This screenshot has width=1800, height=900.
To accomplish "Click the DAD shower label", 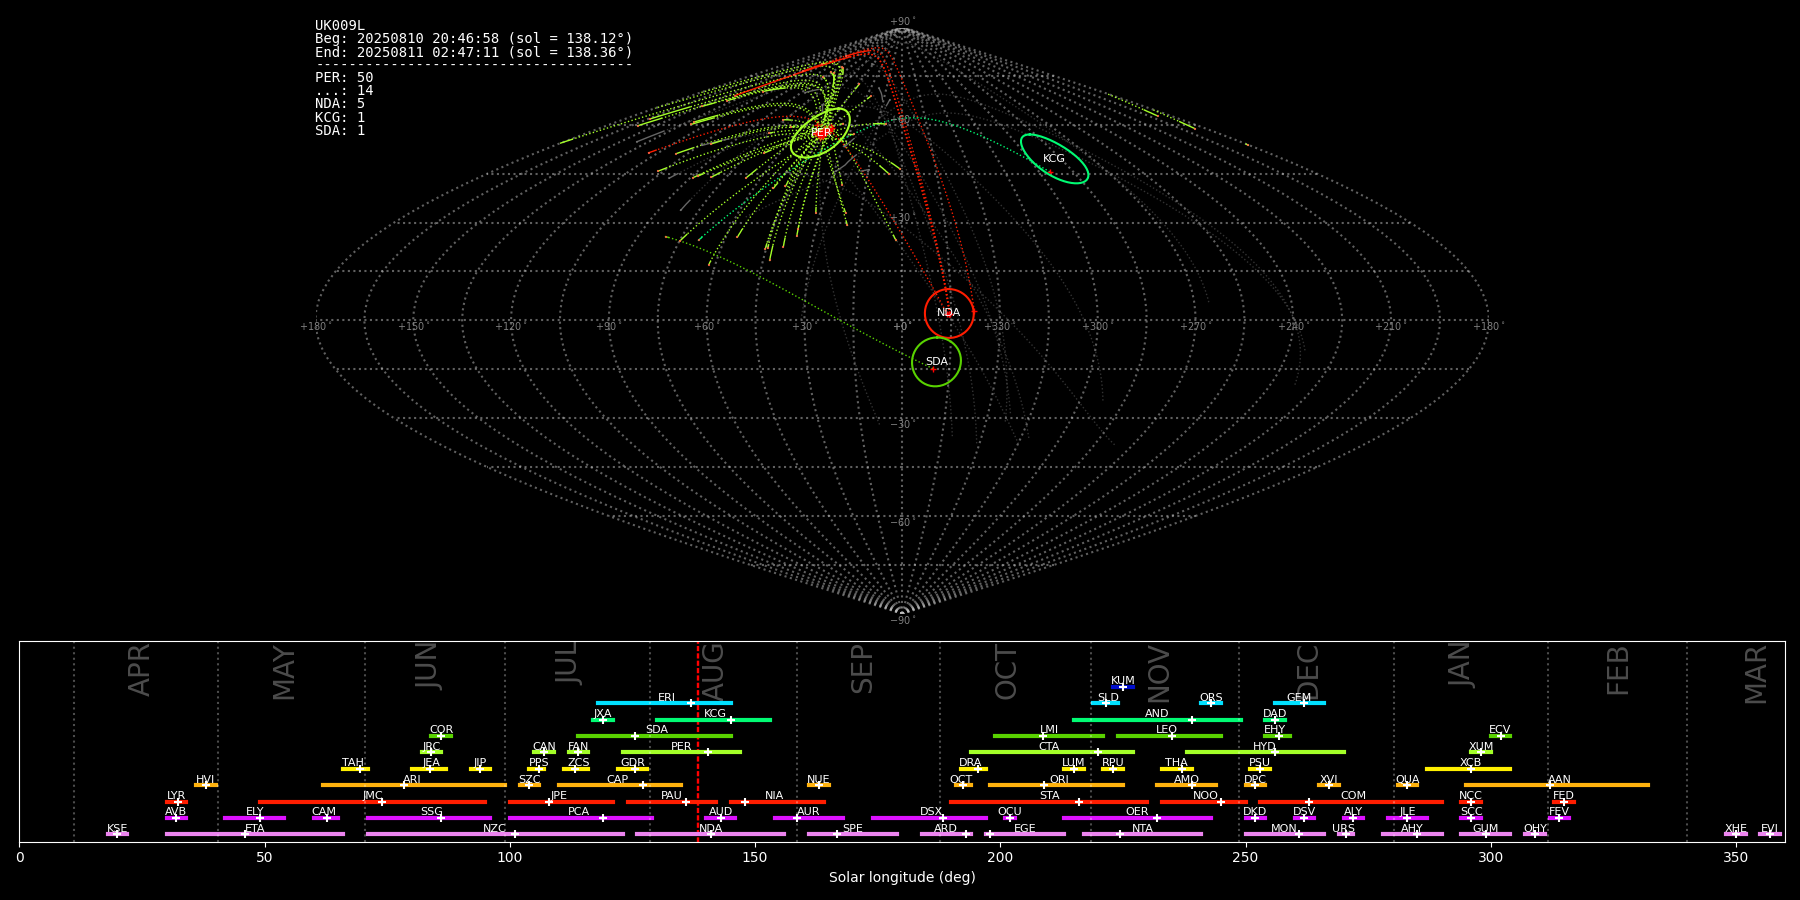I will coord(1275,714).
